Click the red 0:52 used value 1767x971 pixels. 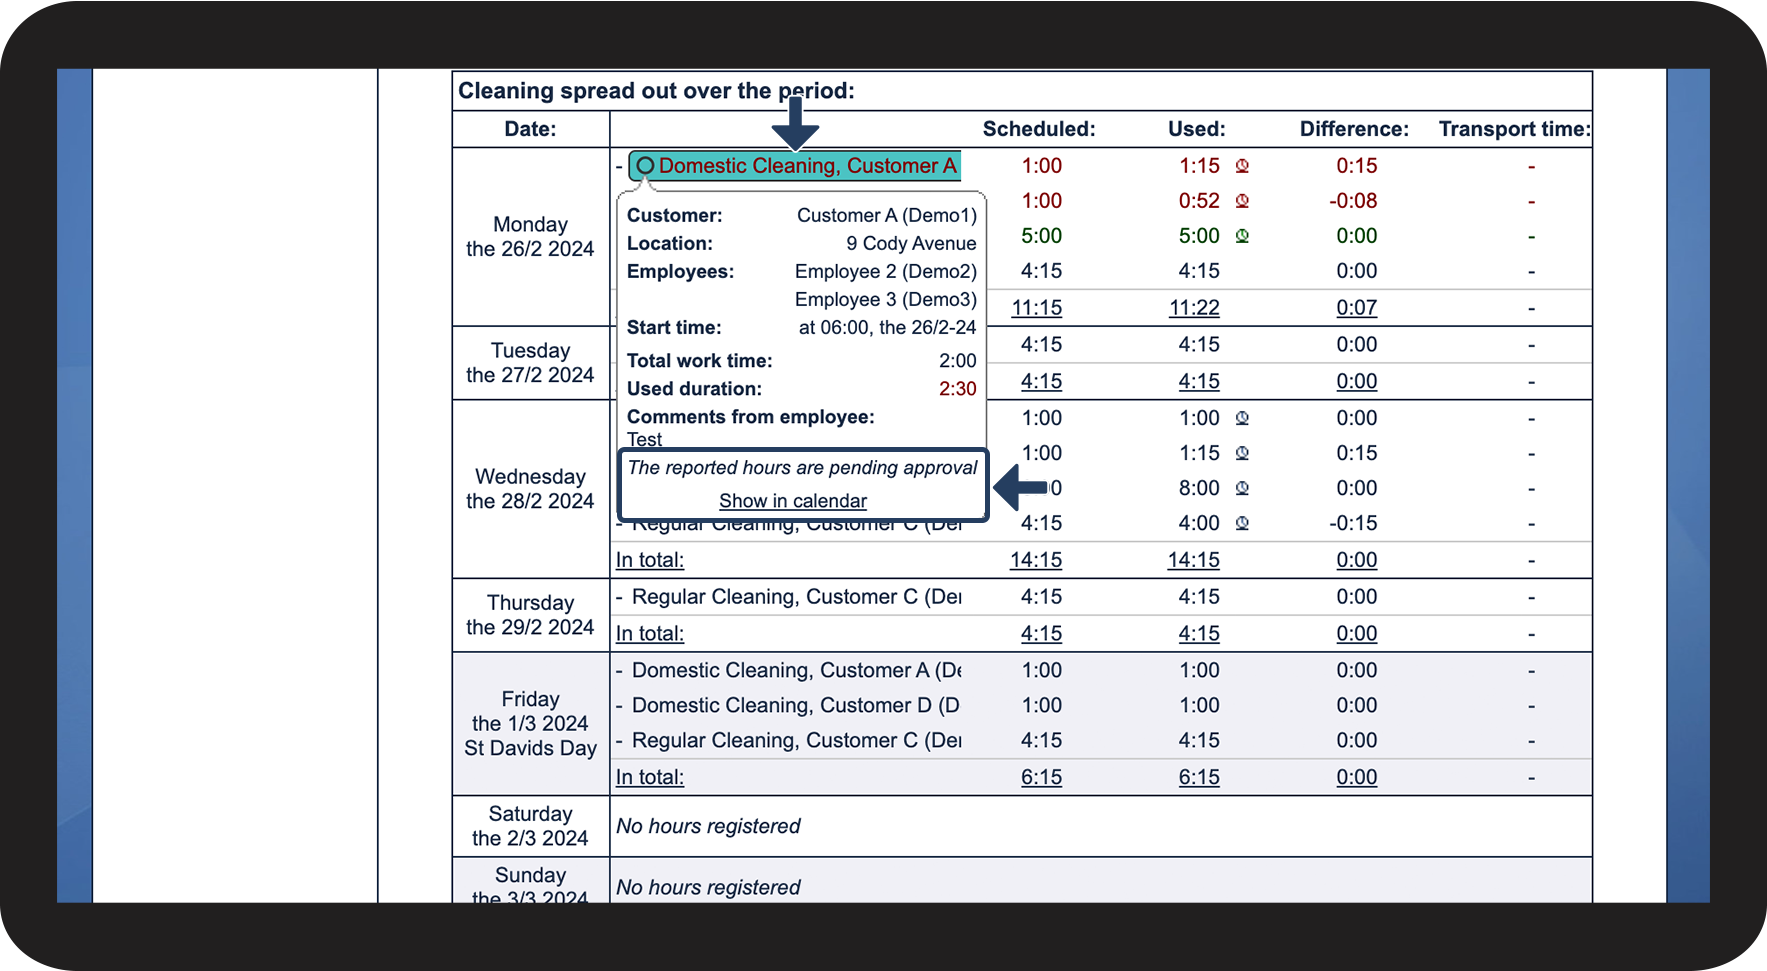click(1199, 201)
